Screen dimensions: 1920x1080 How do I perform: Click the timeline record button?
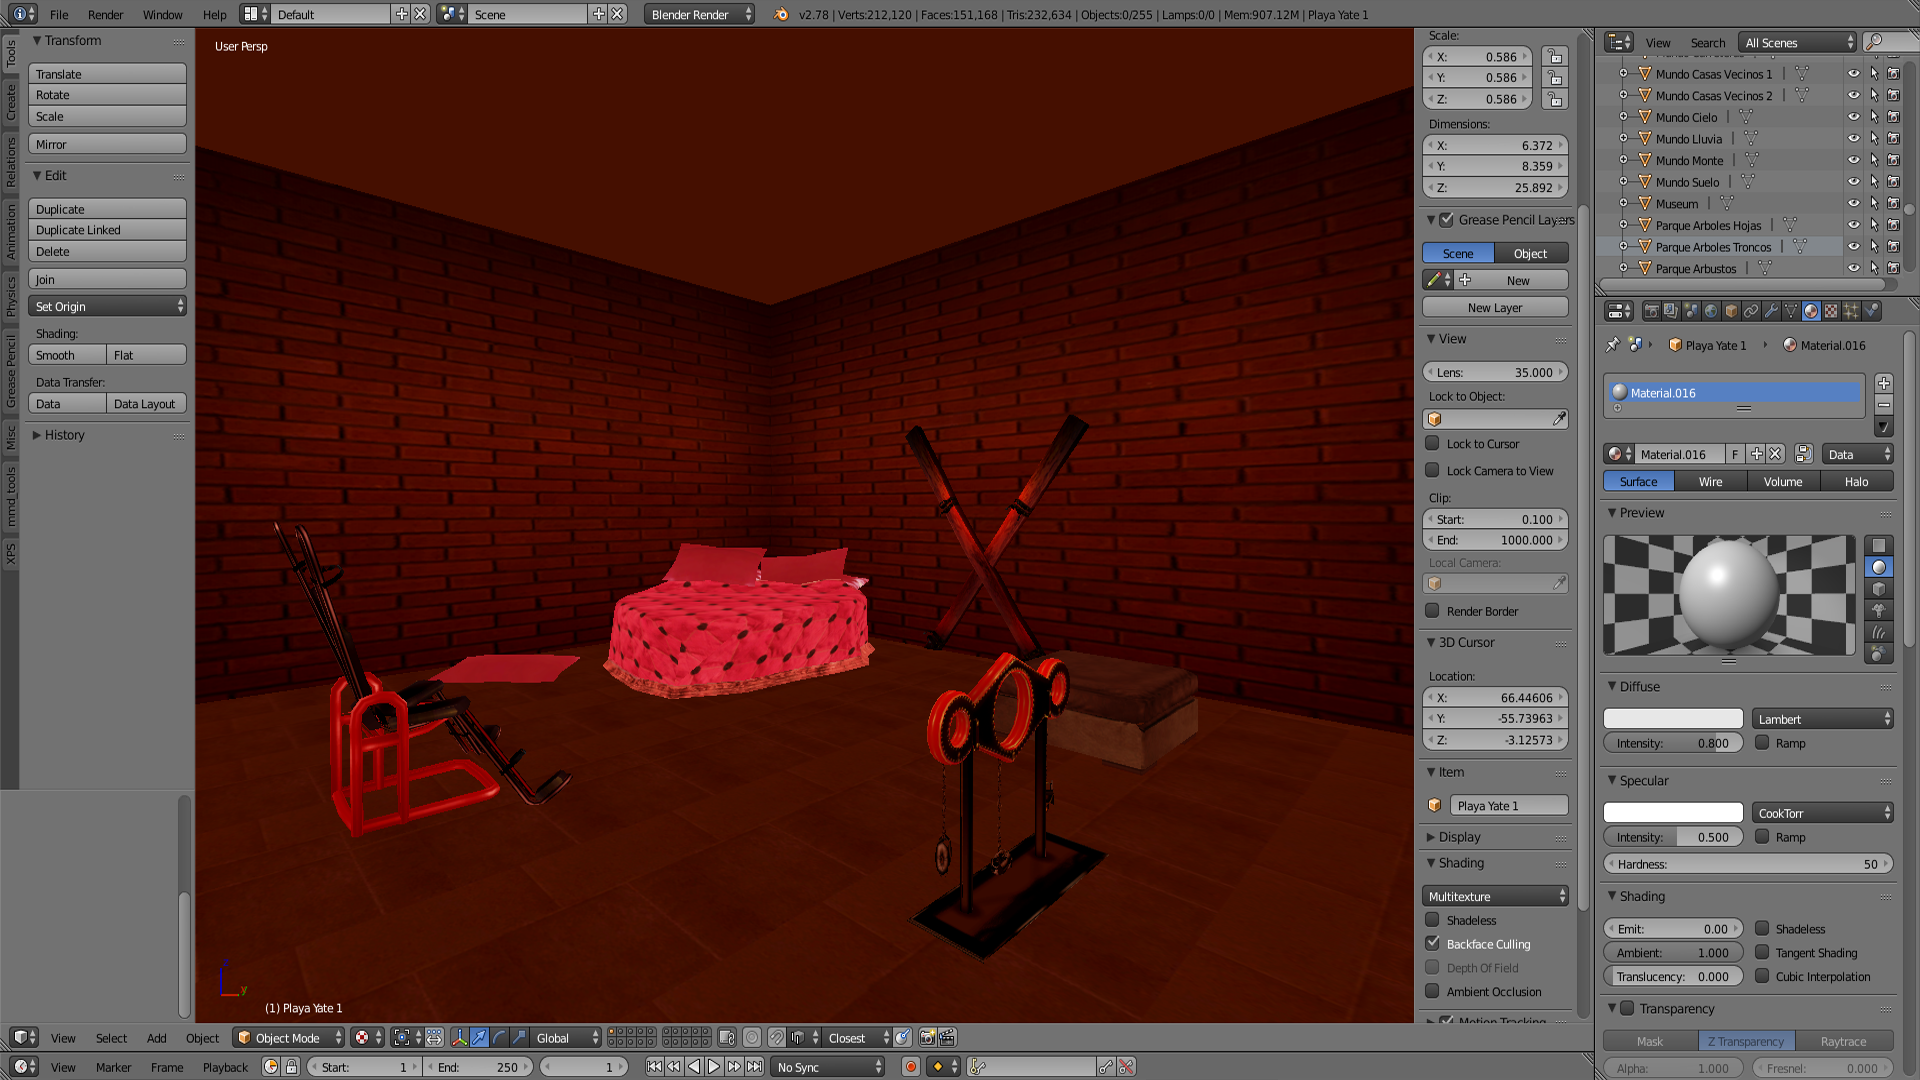tap(910, 1067)
